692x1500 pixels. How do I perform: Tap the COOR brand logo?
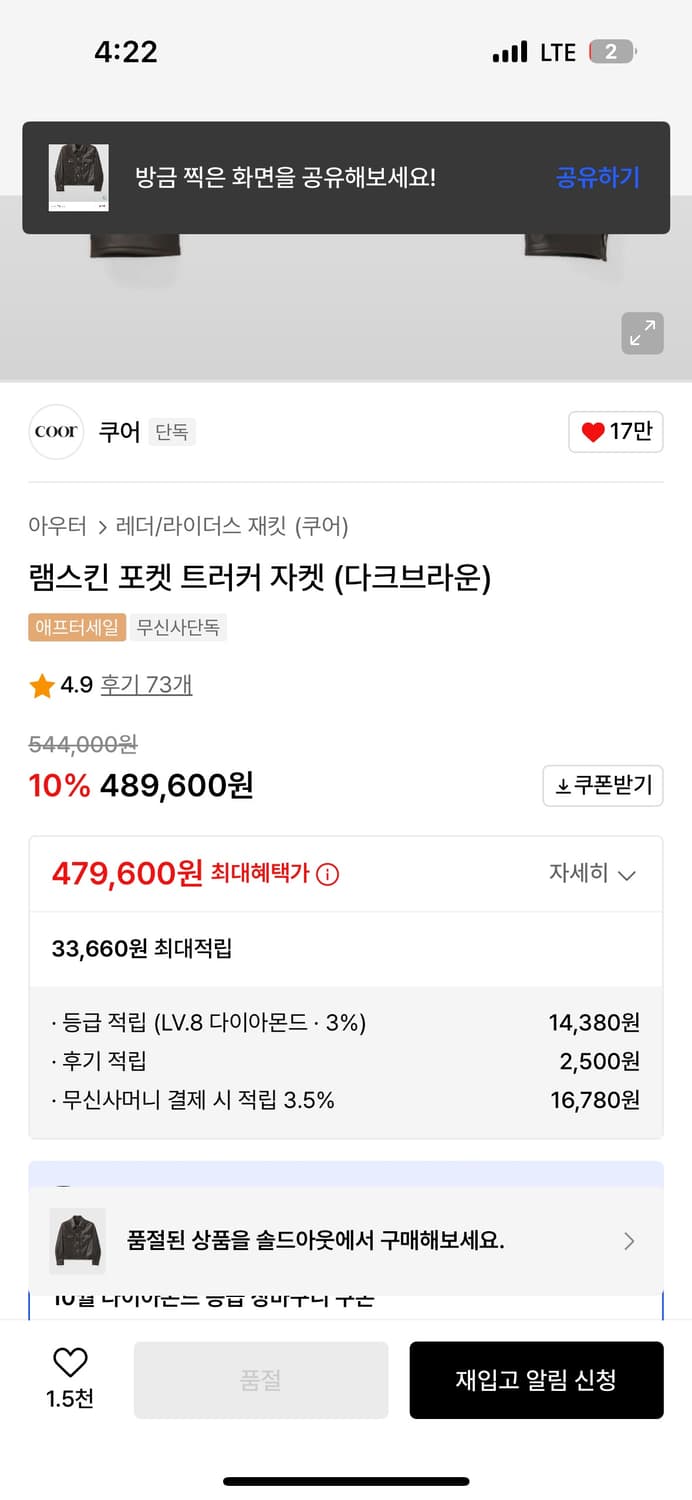56,432
